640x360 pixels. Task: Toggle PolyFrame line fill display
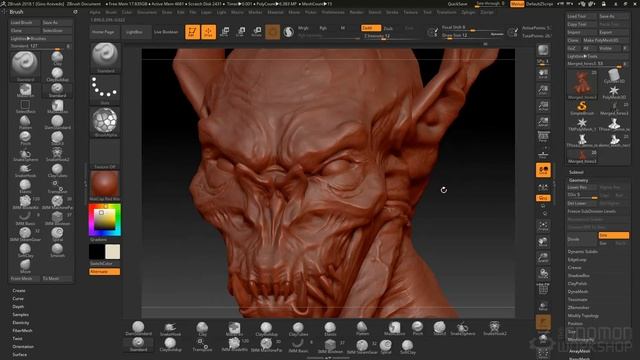coord(543,289)
